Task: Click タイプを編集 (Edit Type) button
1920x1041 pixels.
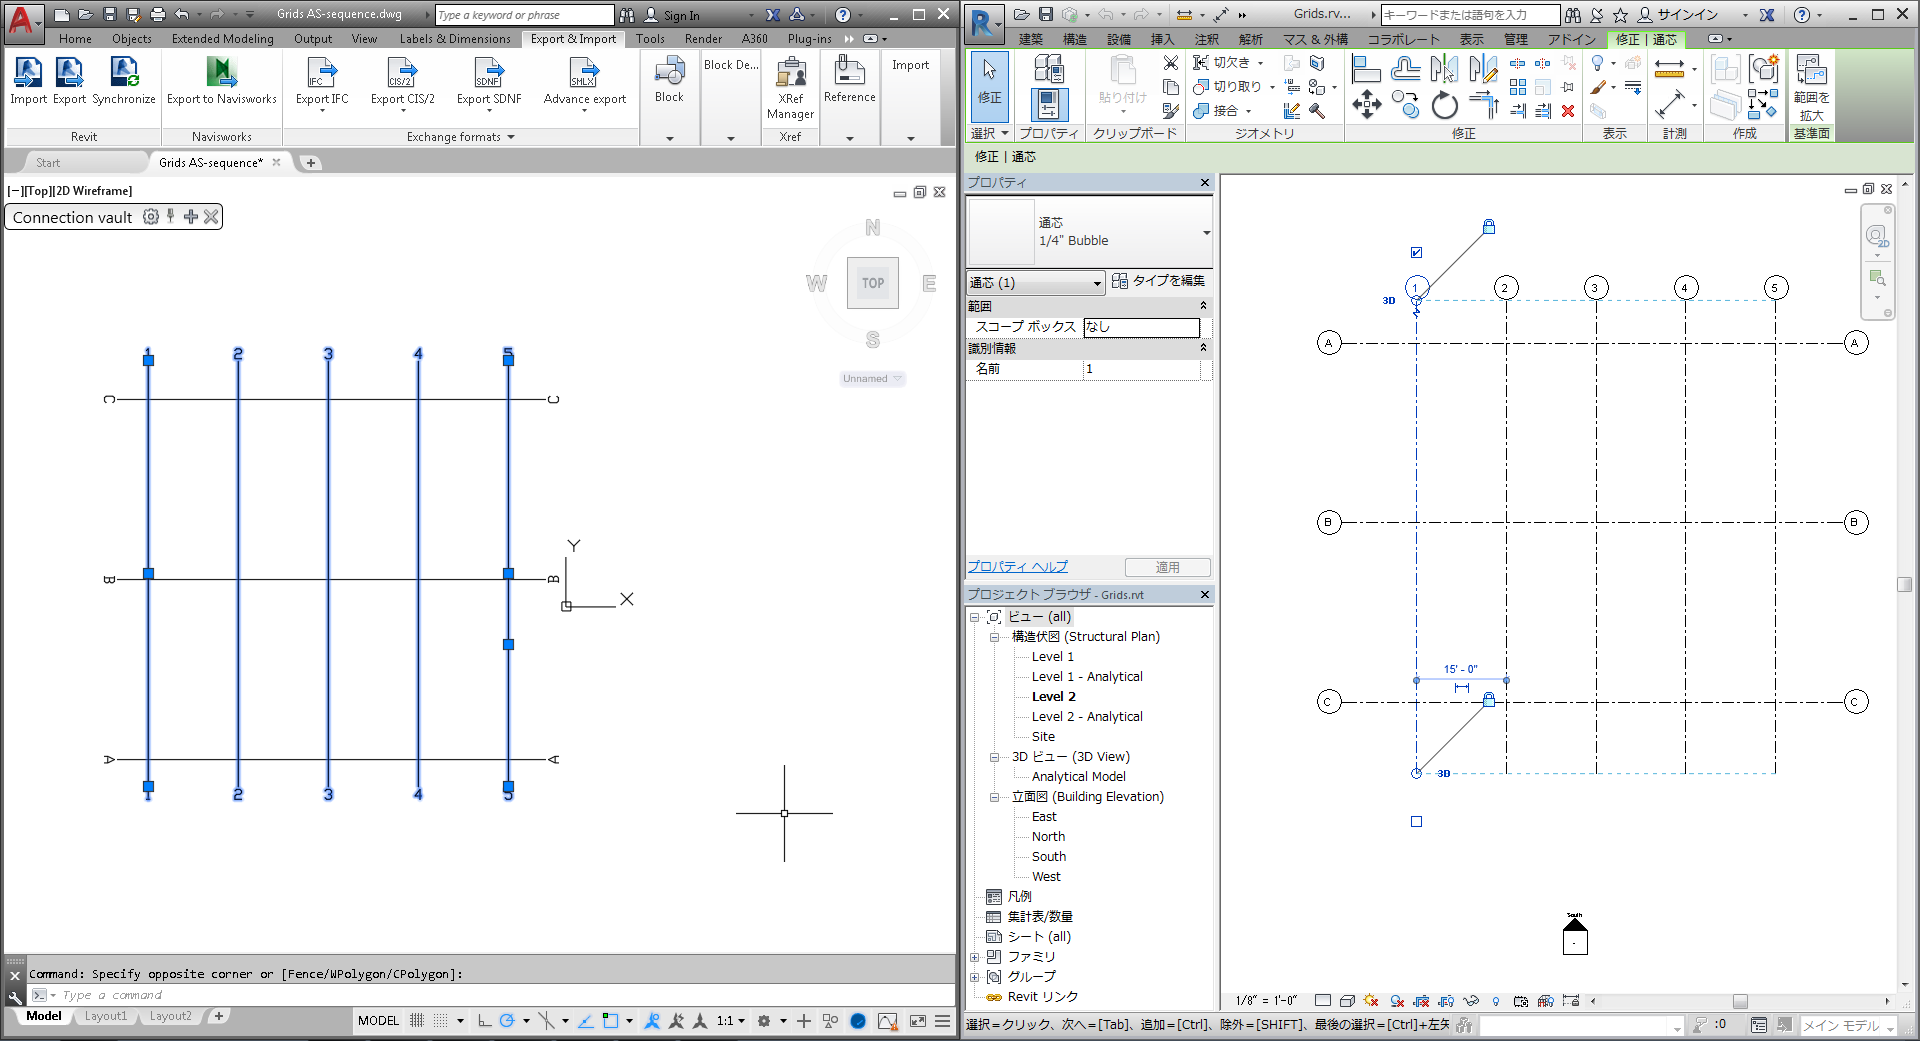Action: pyautogui.click(x=1159, y=281)
